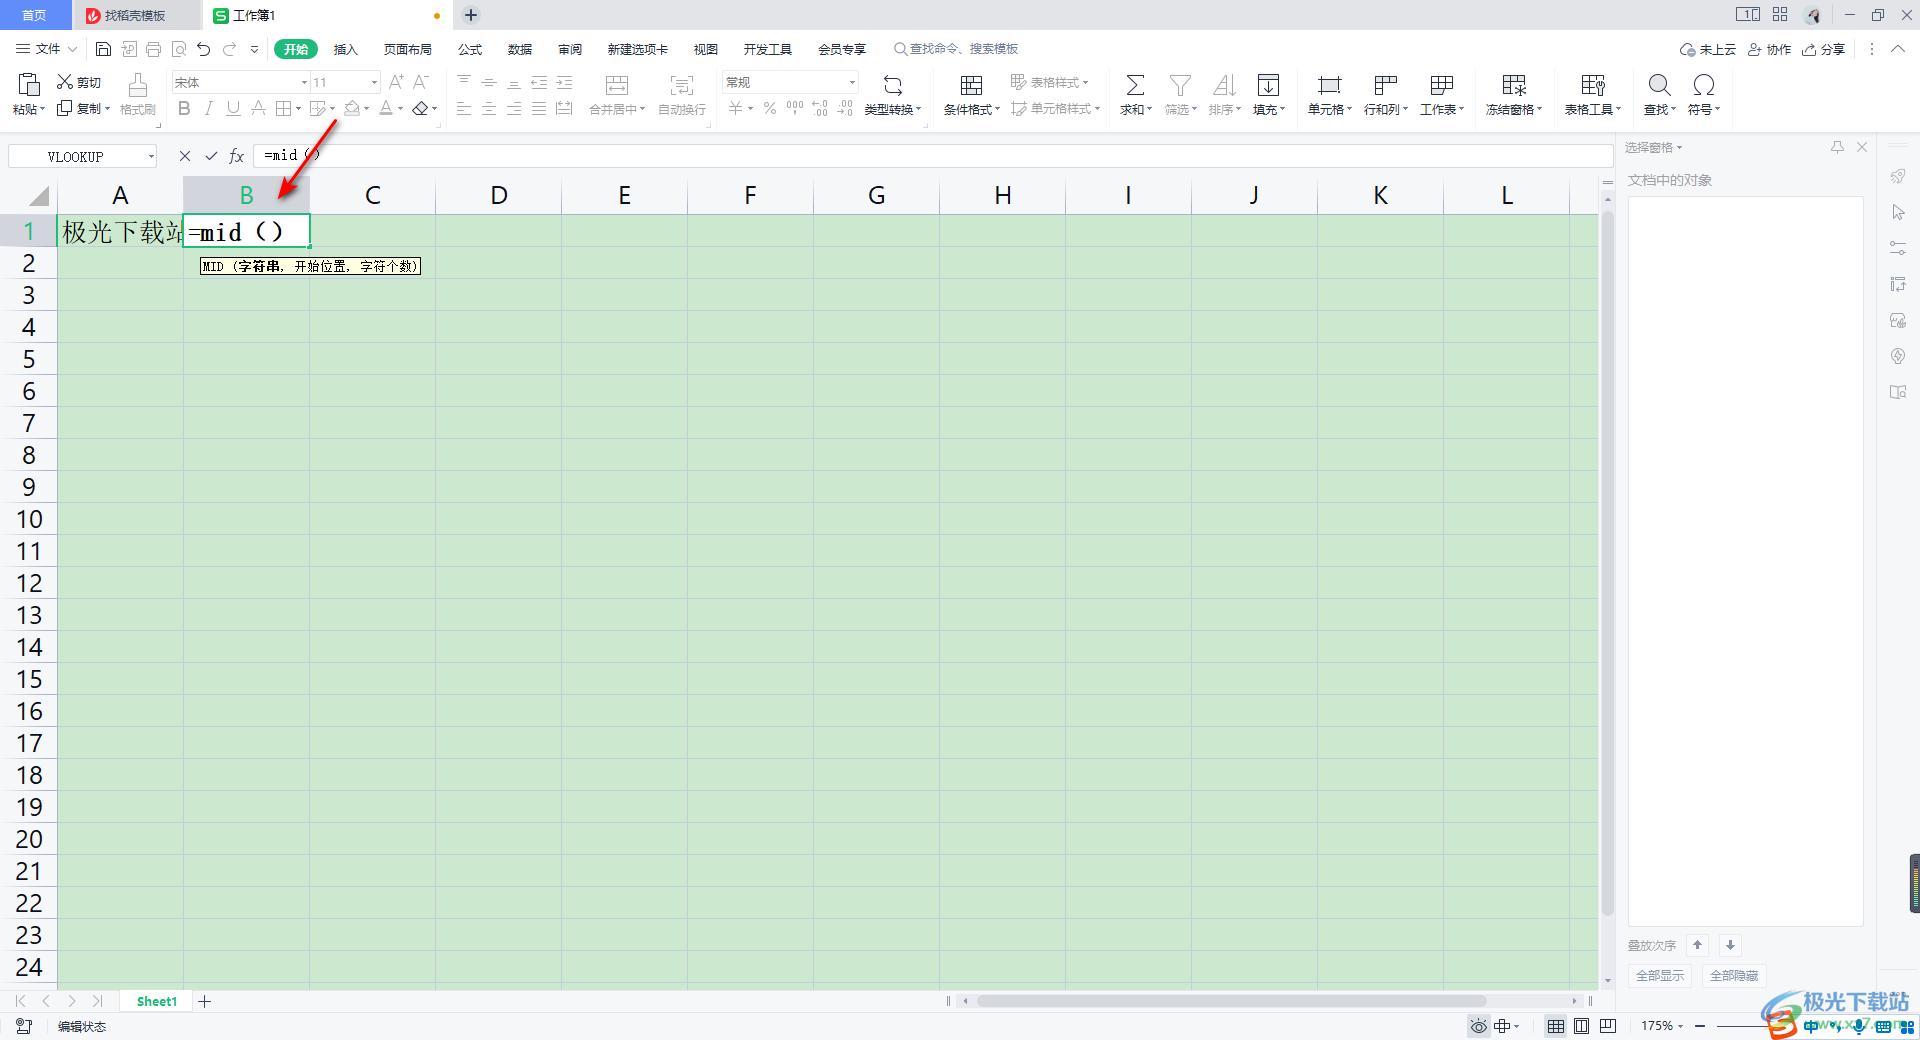
Task: Open the font size dropdown
Action: point(374,82)
